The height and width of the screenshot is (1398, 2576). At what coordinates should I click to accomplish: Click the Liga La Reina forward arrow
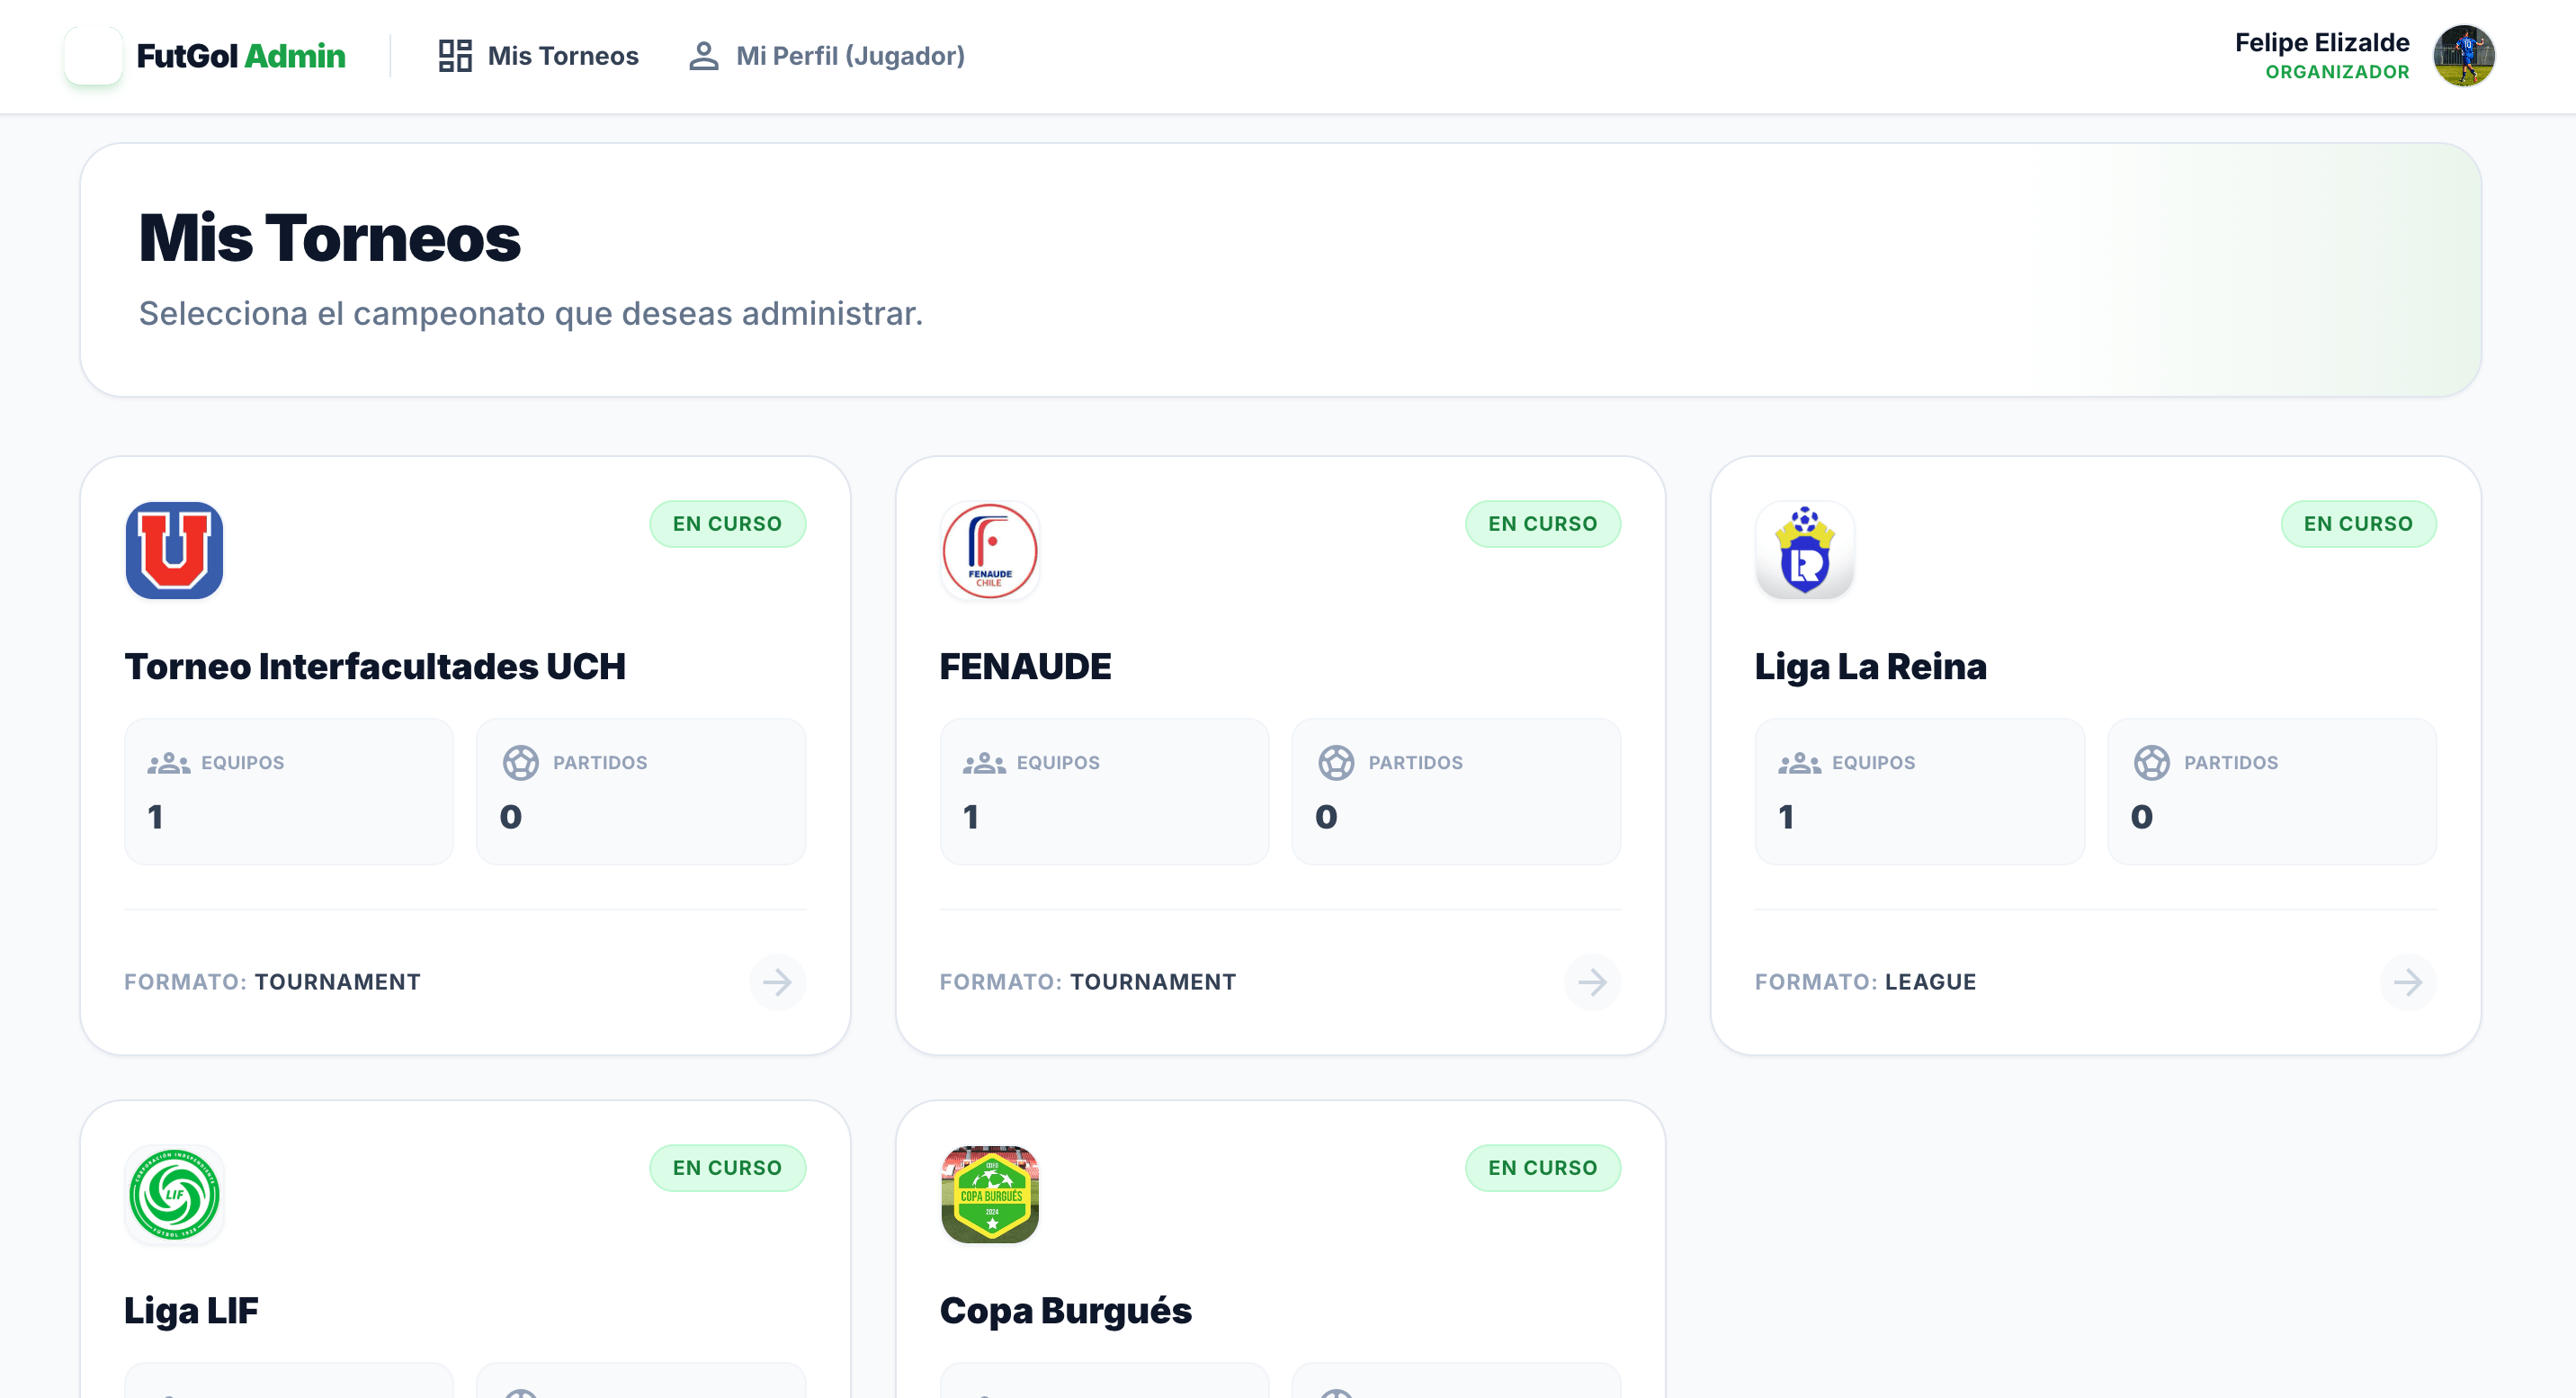coord(2407,982)
